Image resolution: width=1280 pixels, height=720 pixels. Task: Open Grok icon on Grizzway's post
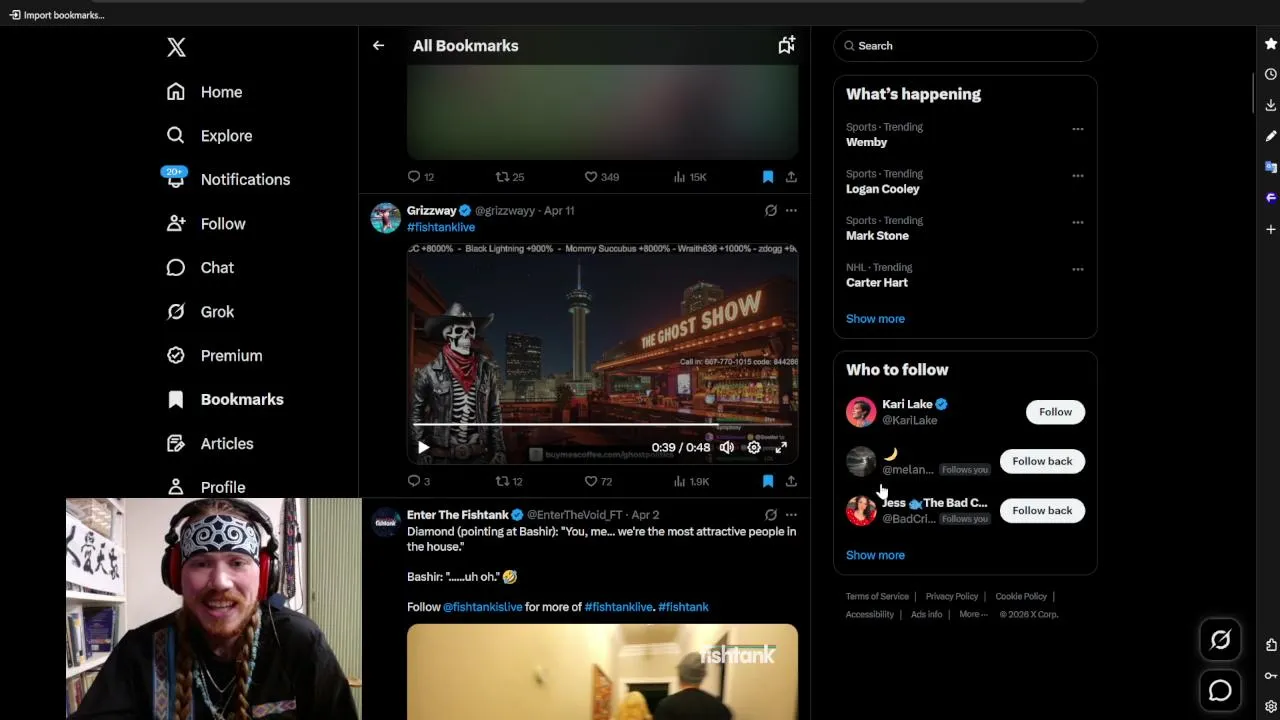point(771,210)
